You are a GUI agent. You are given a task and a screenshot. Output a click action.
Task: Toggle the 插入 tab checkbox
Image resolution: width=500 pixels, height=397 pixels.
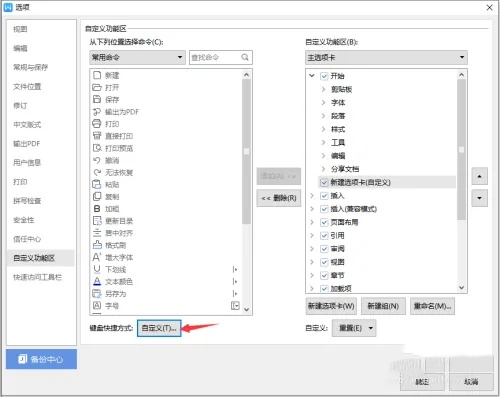tap(324, 196)
